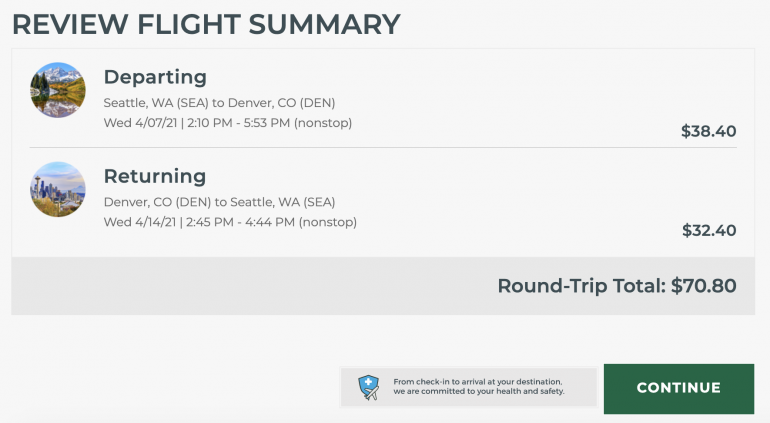Click the Seattle to Denver route text

(219, 103)
